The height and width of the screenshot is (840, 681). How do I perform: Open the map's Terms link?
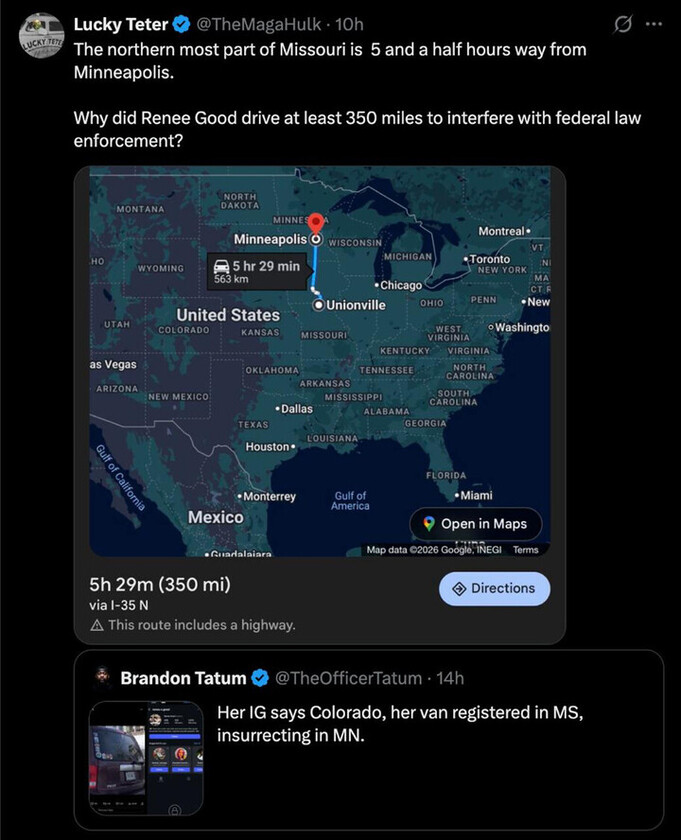(525, 549)
